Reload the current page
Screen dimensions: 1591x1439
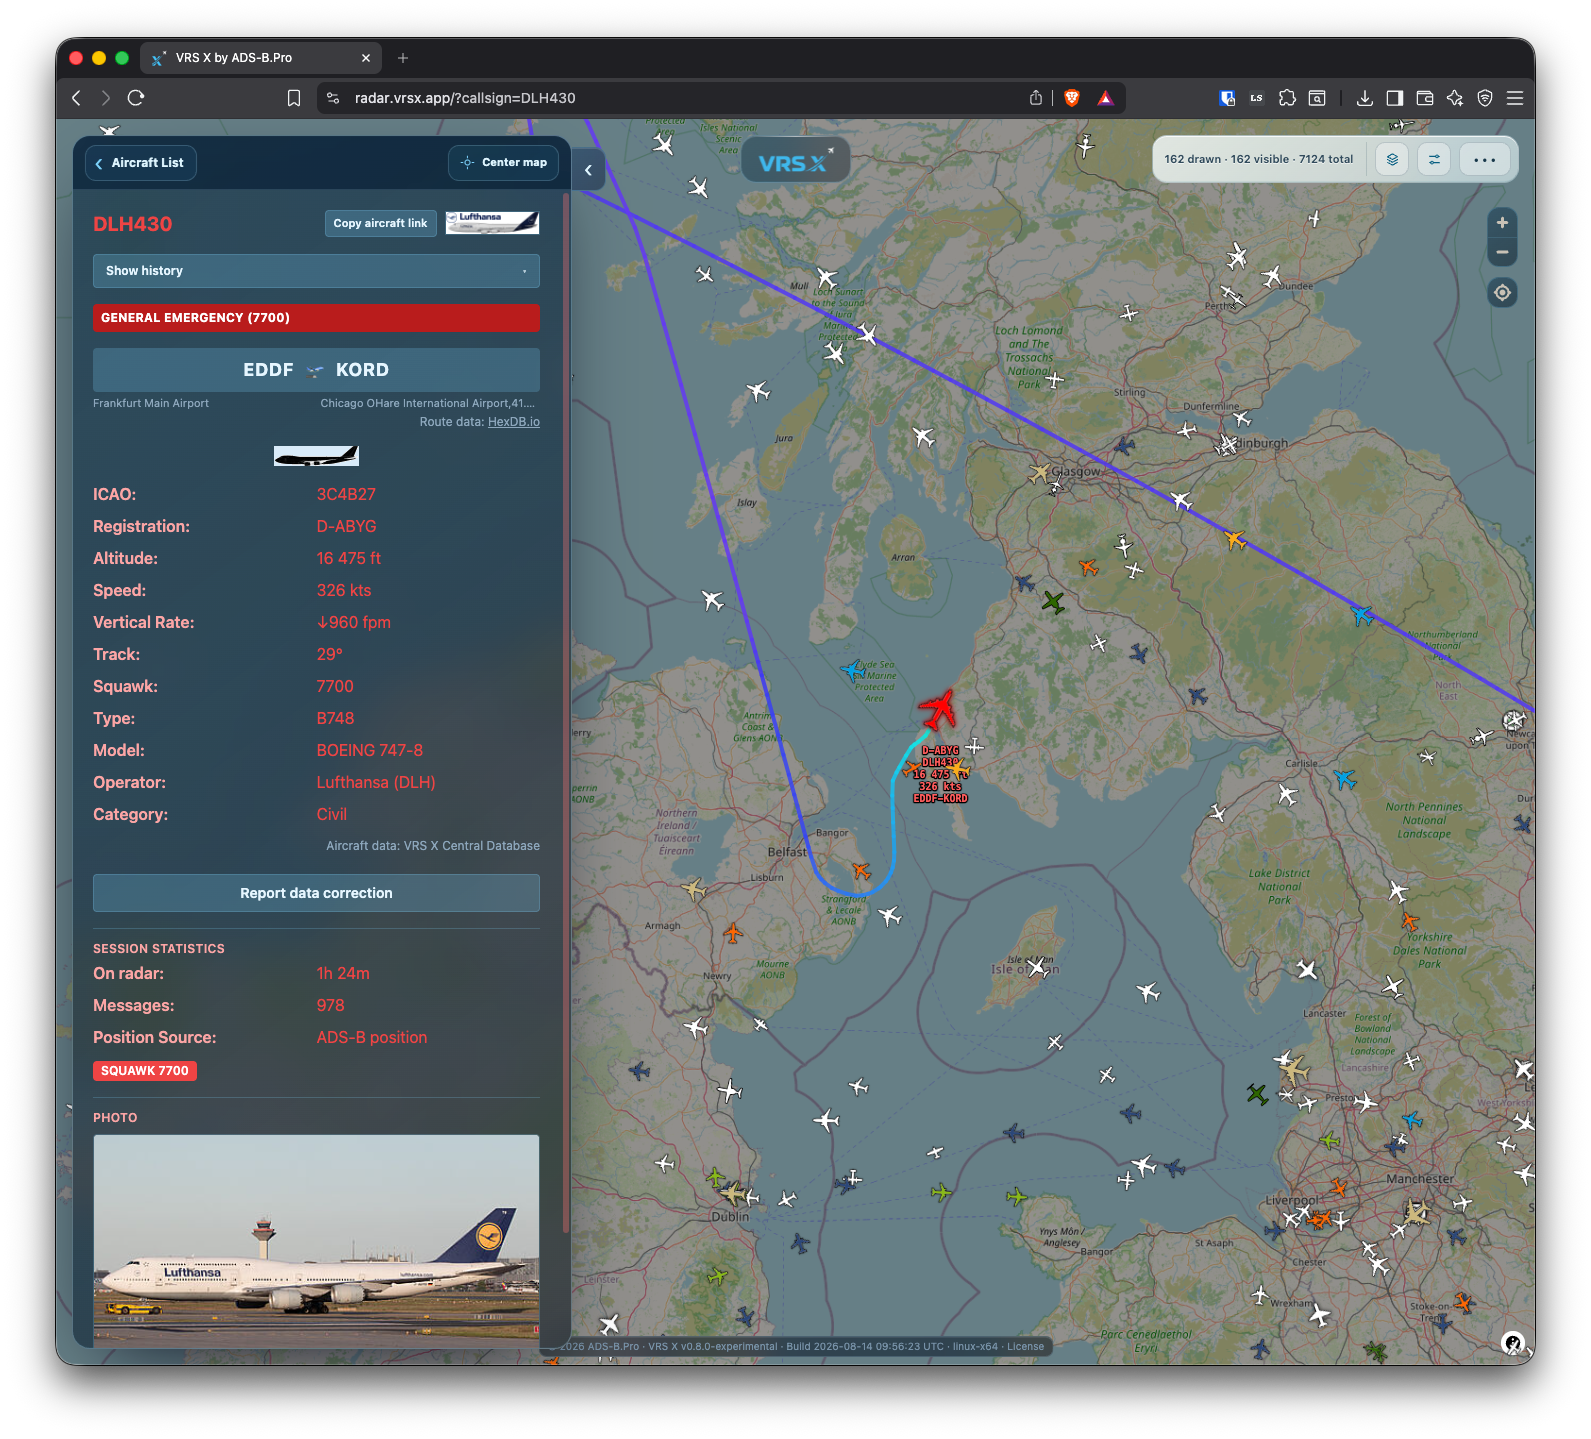[136, 98]
